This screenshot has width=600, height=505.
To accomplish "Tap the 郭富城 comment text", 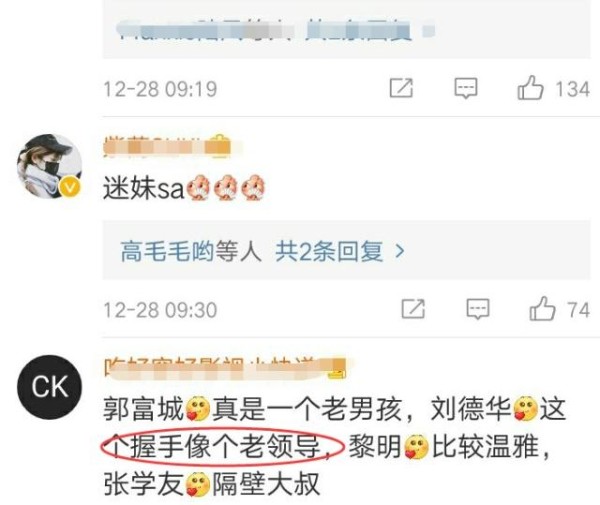I will [334, 446].
